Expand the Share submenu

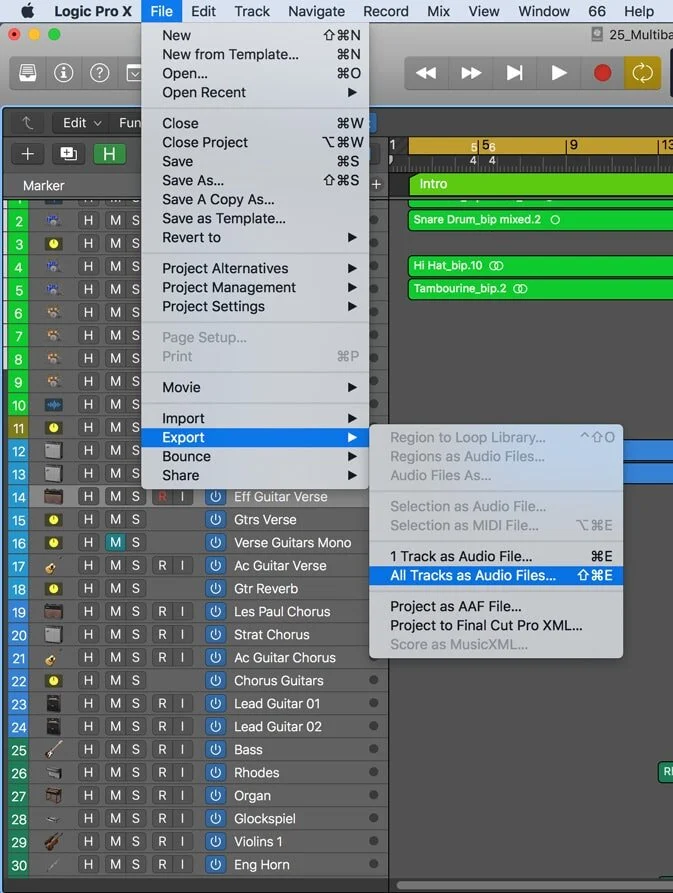point(255,476)
